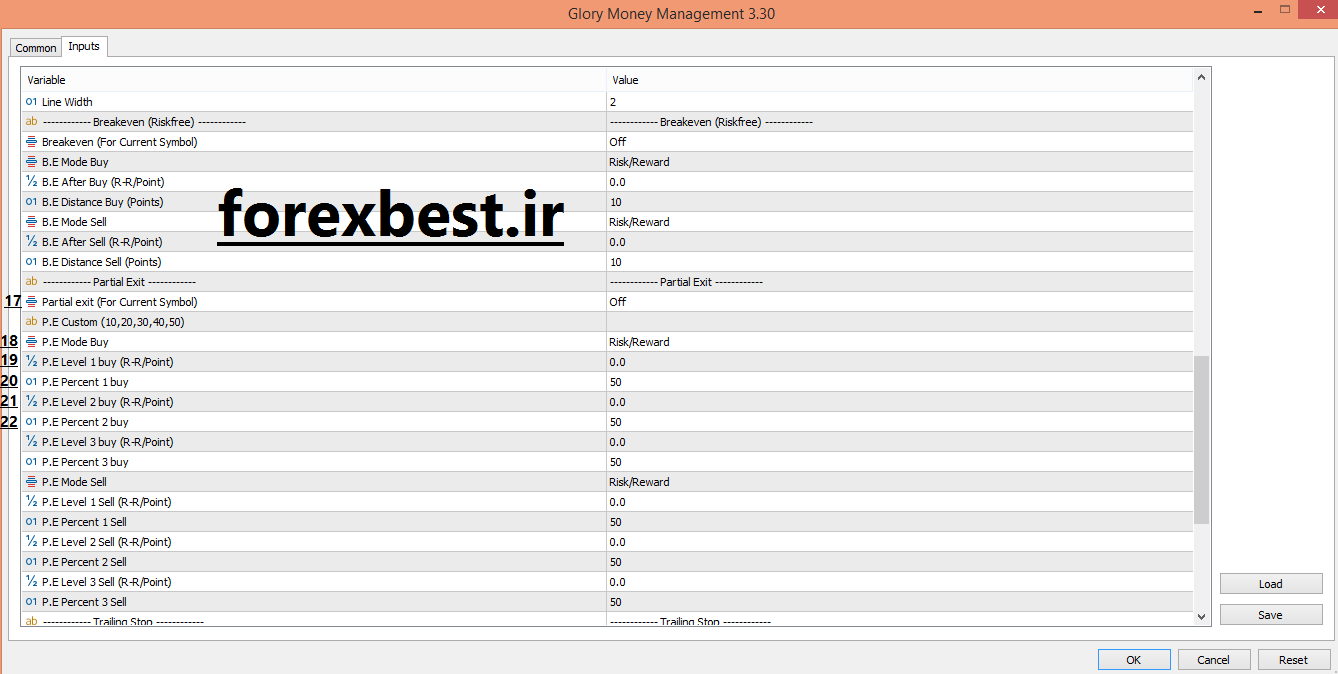Save the current input settings
The height and width of the screenshot is (674, 1338).
[1270, 614]
